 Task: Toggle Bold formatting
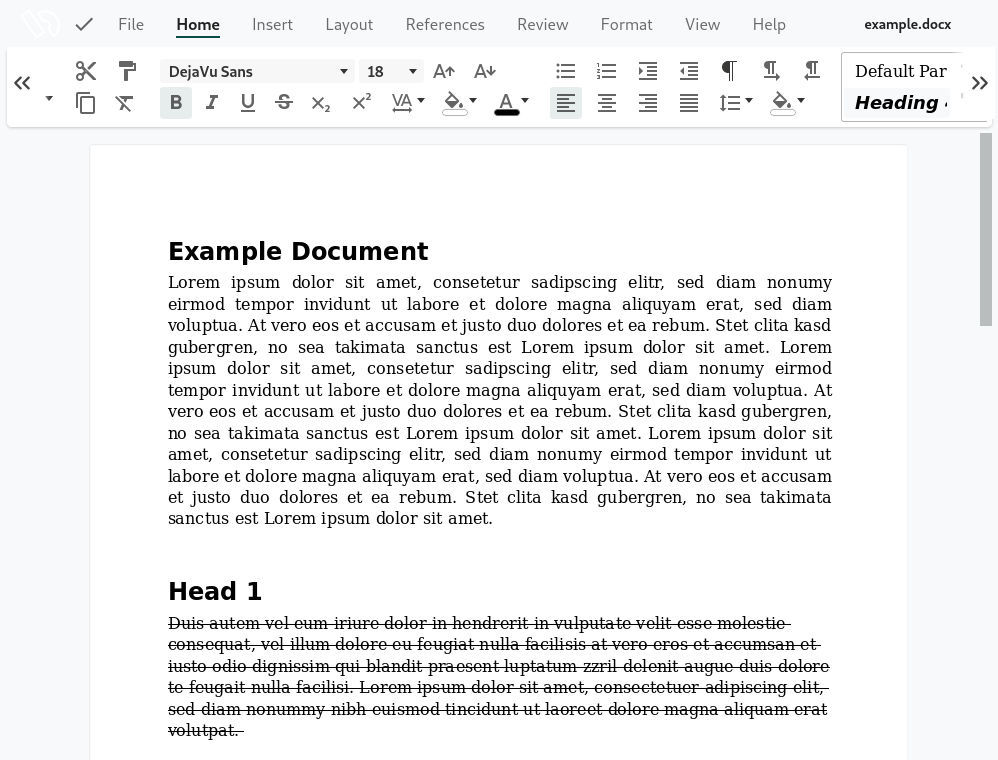pyautogui.click(x=176, y=103)
